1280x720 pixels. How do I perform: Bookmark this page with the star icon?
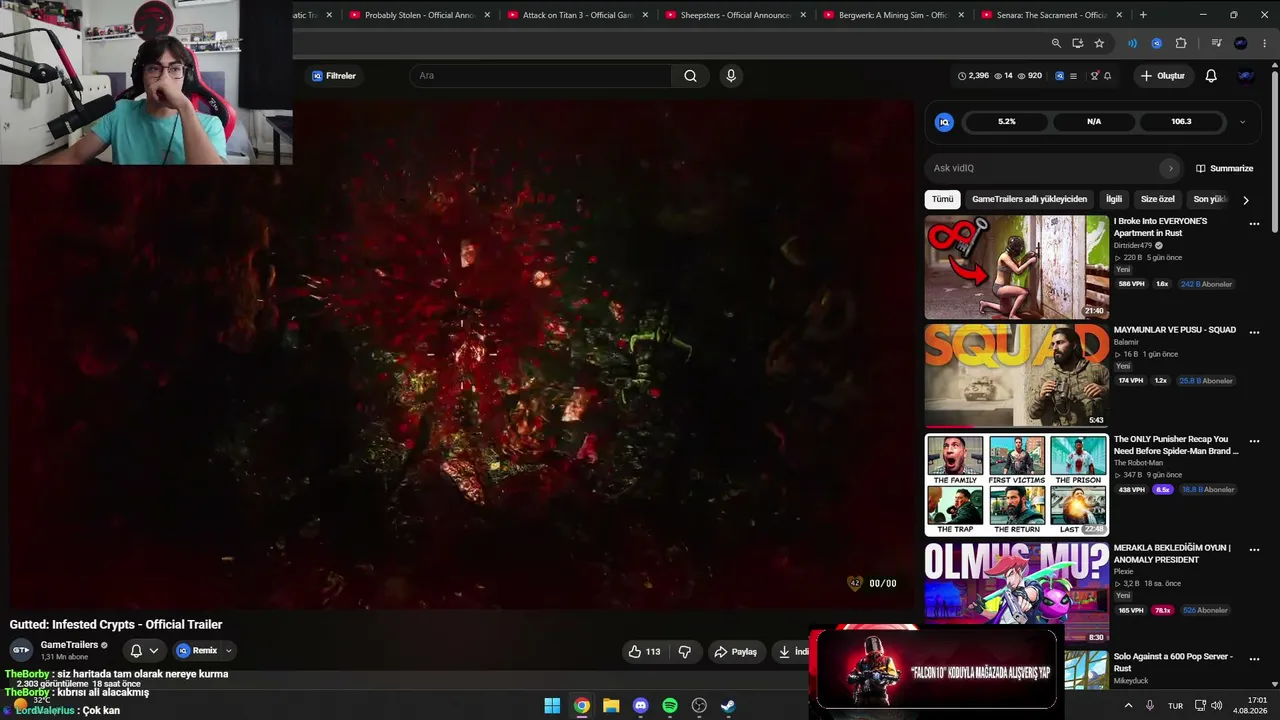(x=1099, y=43)
